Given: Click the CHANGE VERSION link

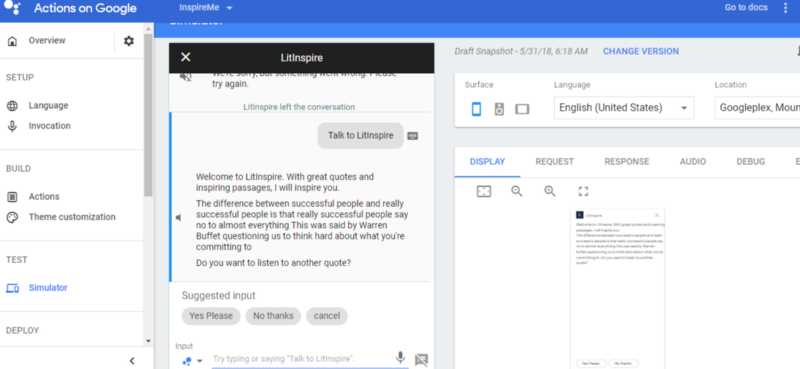Looking at the screenshot, I should click(641, 52).
